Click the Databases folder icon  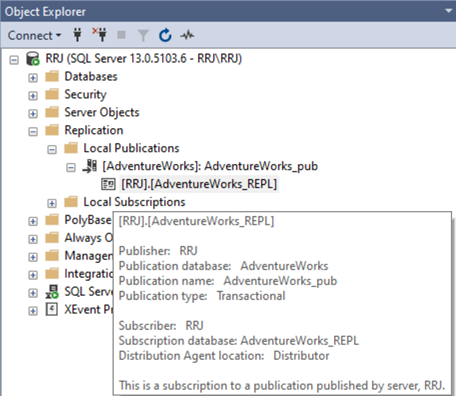coord(52,76)
